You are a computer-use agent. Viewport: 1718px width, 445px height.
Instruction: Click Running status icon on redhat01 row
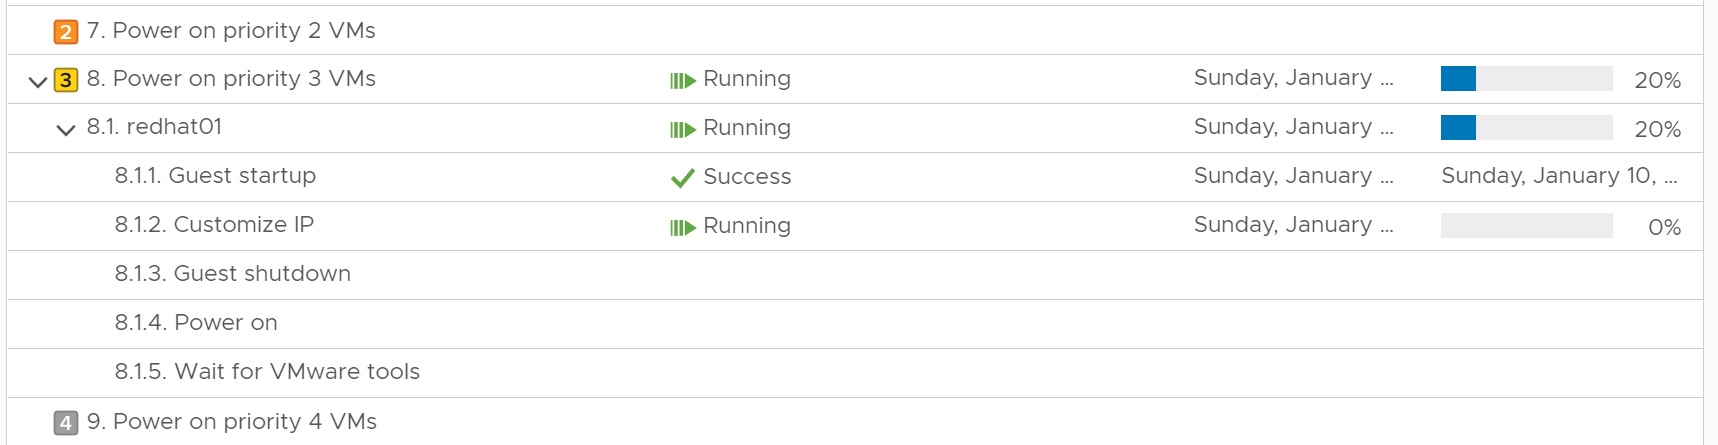pos(682,129)
